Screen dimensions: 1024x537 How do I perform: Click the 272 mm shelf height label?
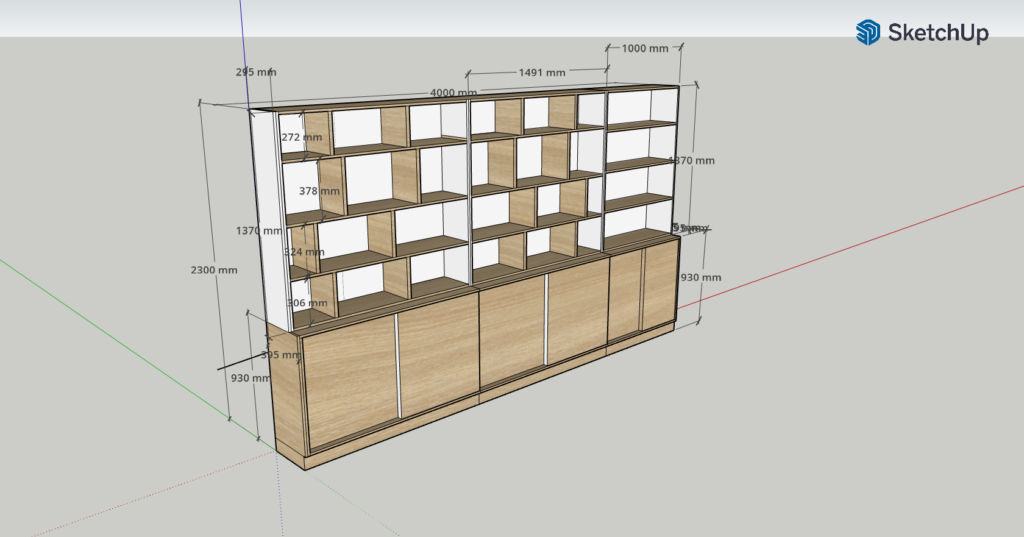301,137
